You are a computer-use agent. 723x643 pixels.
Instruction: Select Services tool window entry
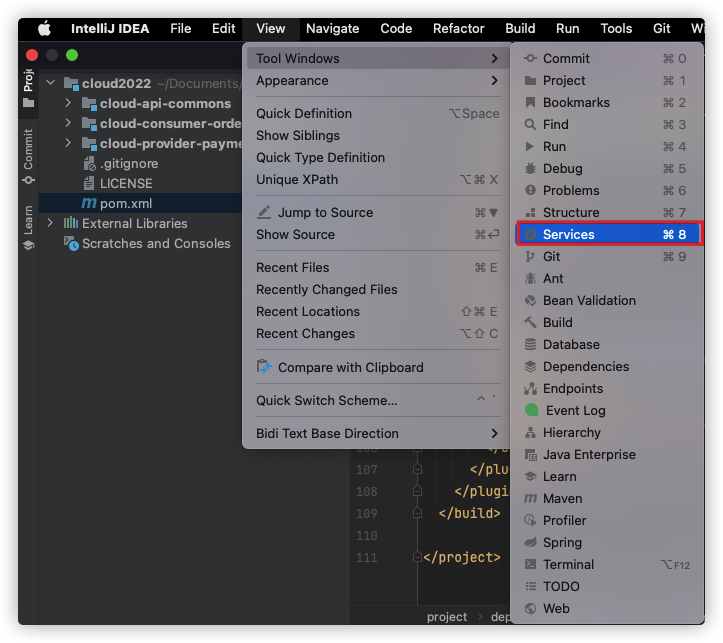609,234
